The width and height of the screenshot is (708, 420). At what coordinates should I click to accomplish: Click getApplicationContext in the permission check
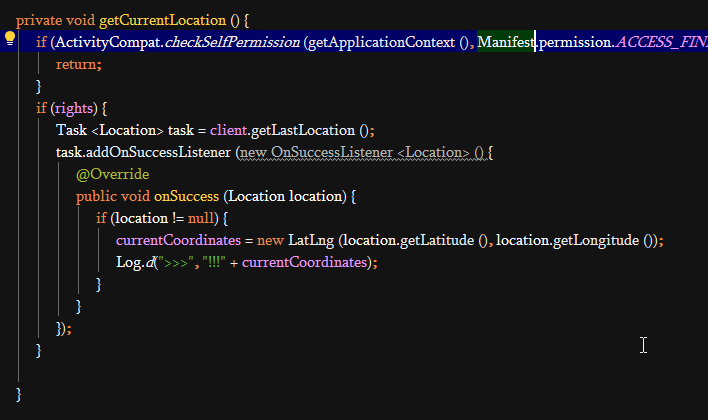(x=382, y=42)
